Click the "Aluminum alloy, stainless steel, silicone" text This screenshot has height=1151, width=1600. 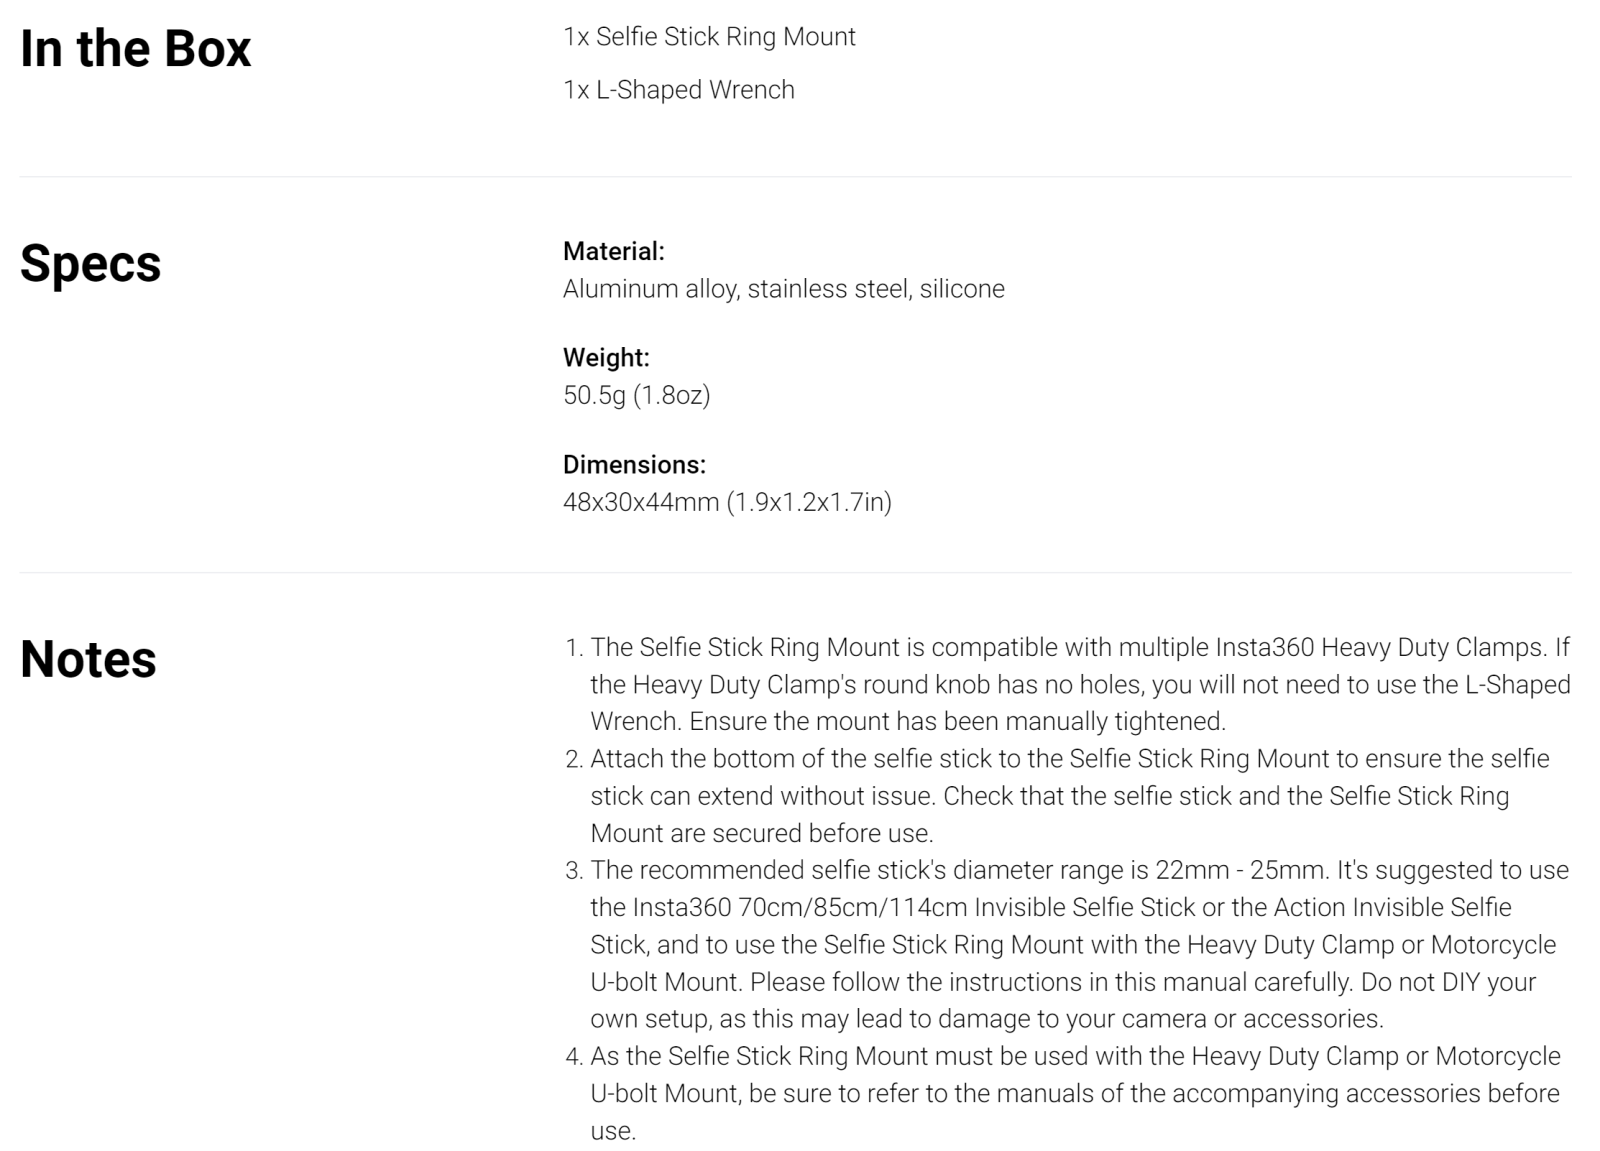(x=783, y=289)
